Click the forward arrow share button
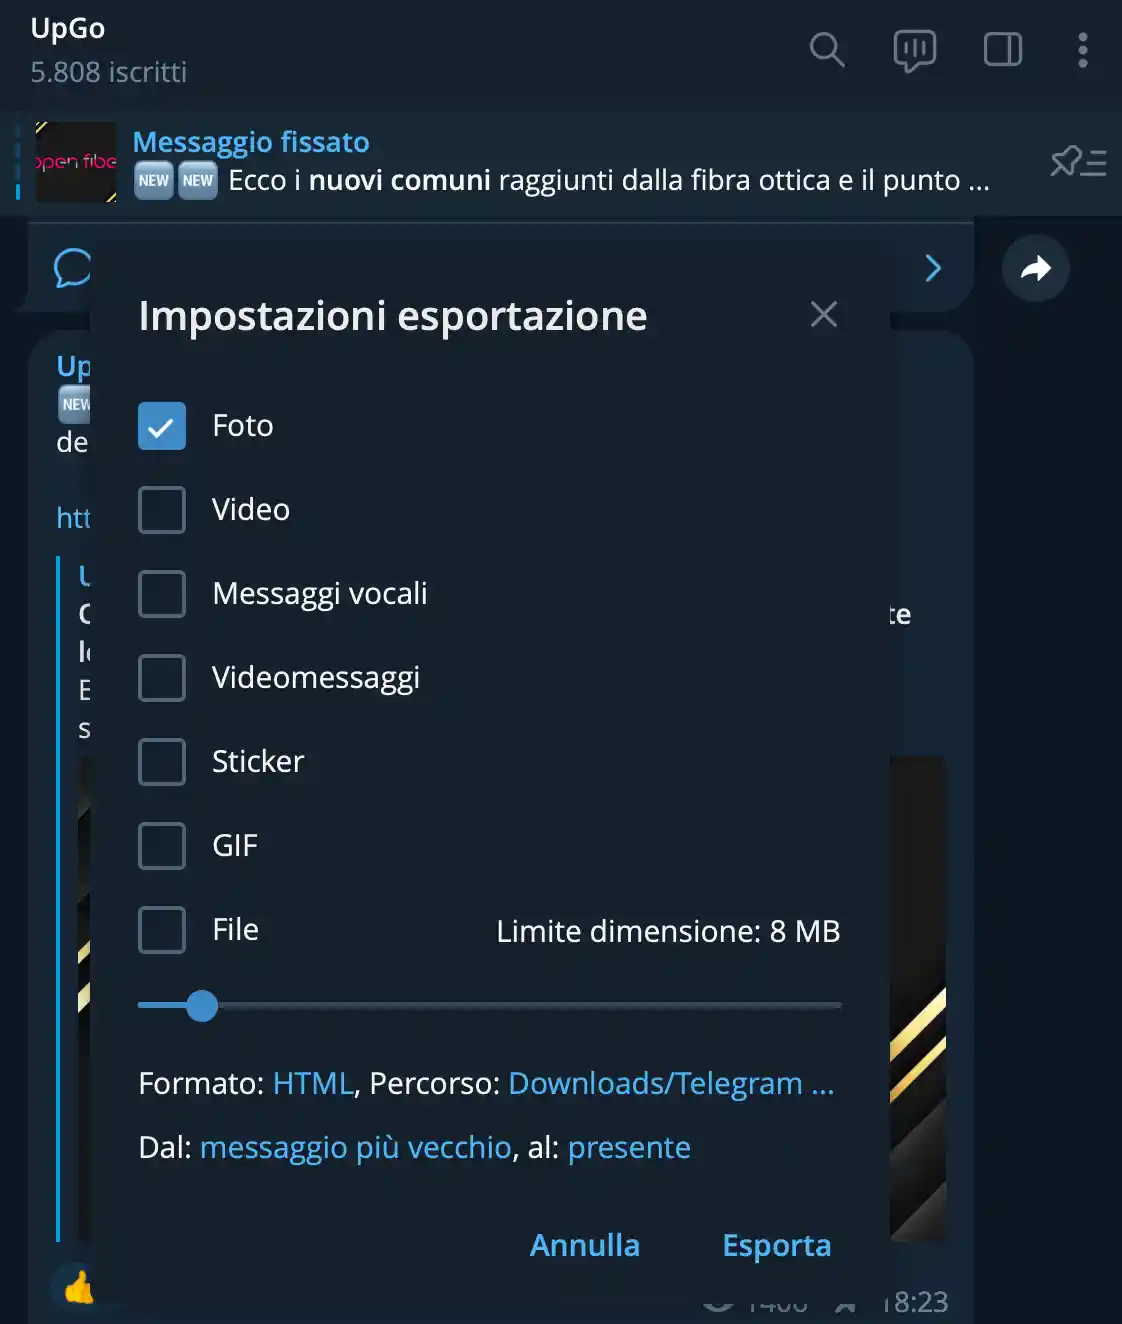The width and height of the screenshot is (1122, 1324). pyautogui.click(x=1036, y=268)
